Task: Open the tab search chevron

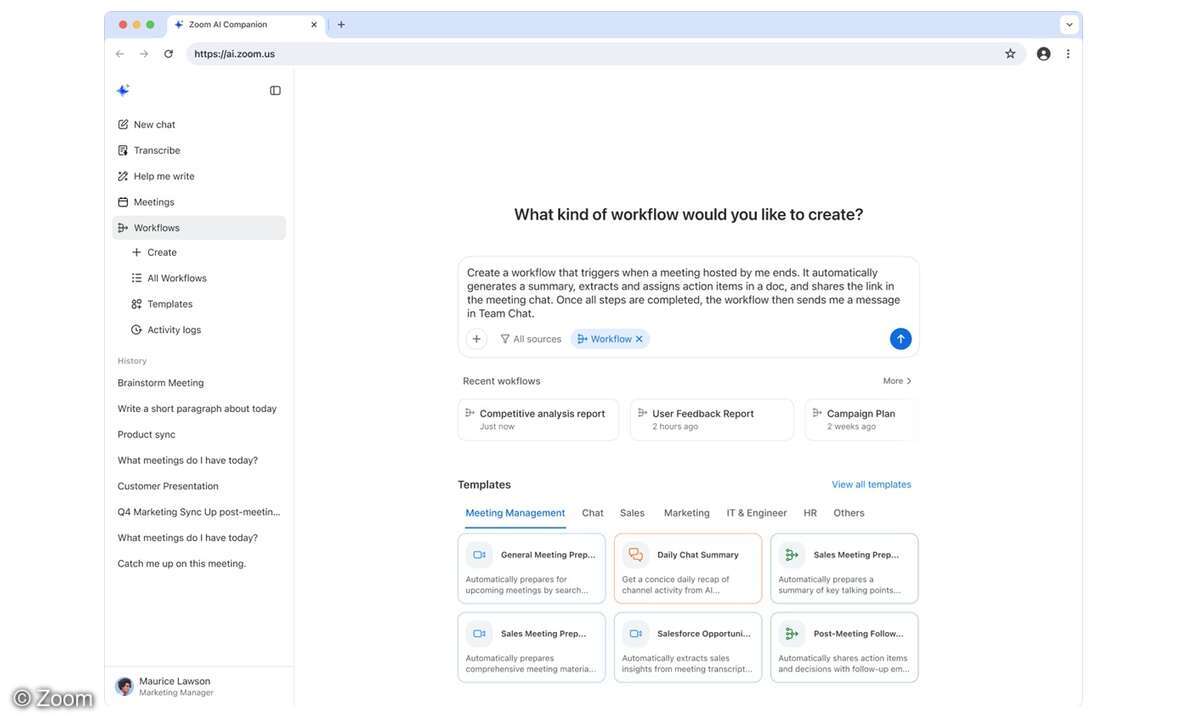Action: pos(1069,24)
